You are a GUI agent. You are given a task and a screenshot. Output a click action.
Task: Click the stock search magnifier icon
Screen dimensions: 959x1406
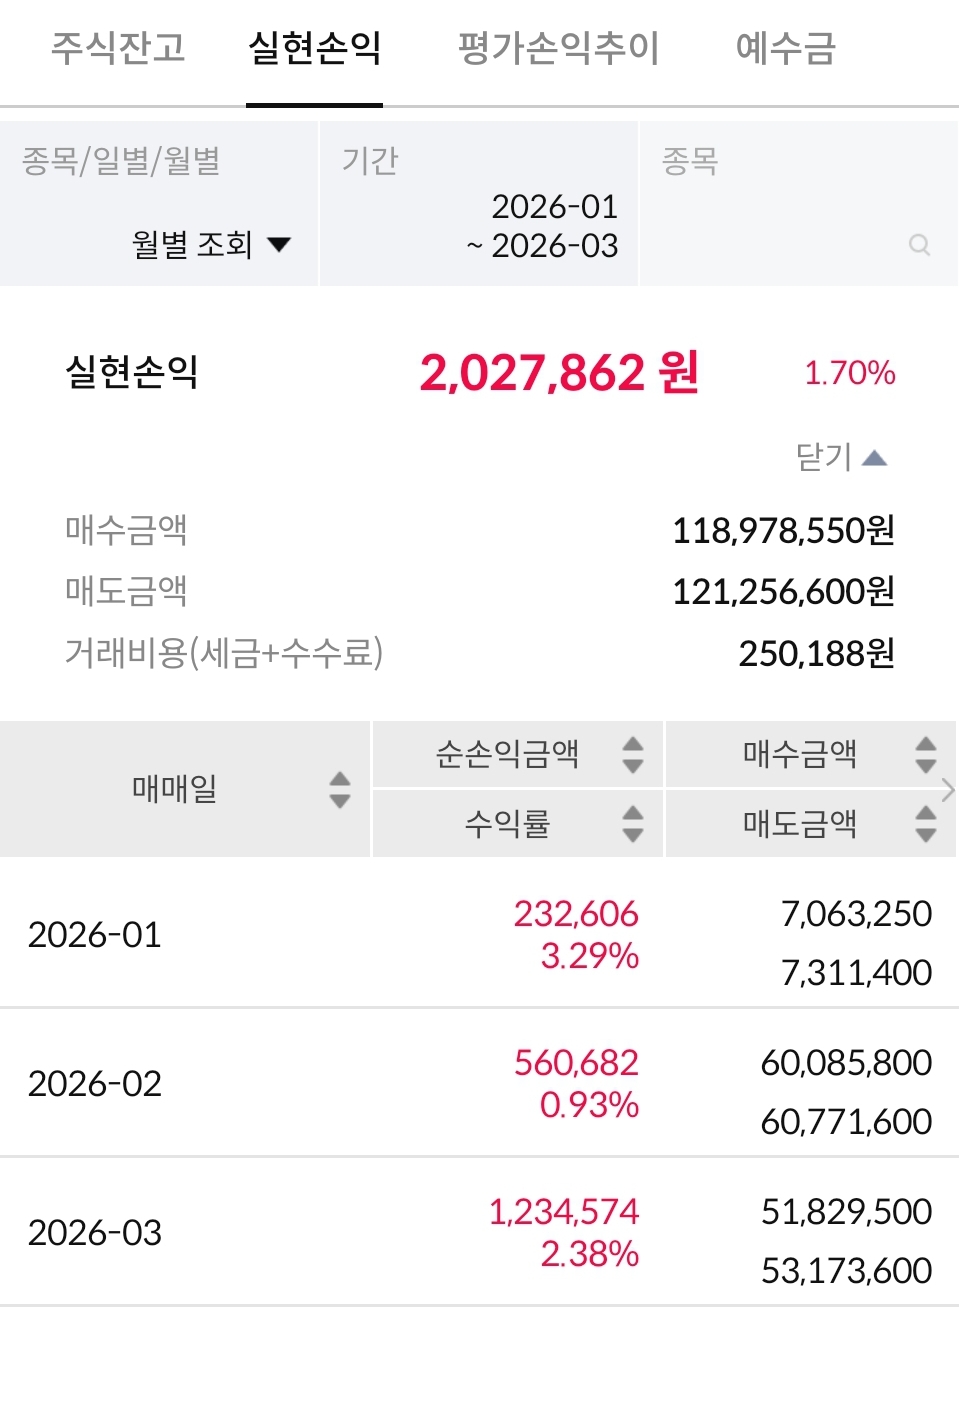tap(919, 245)
